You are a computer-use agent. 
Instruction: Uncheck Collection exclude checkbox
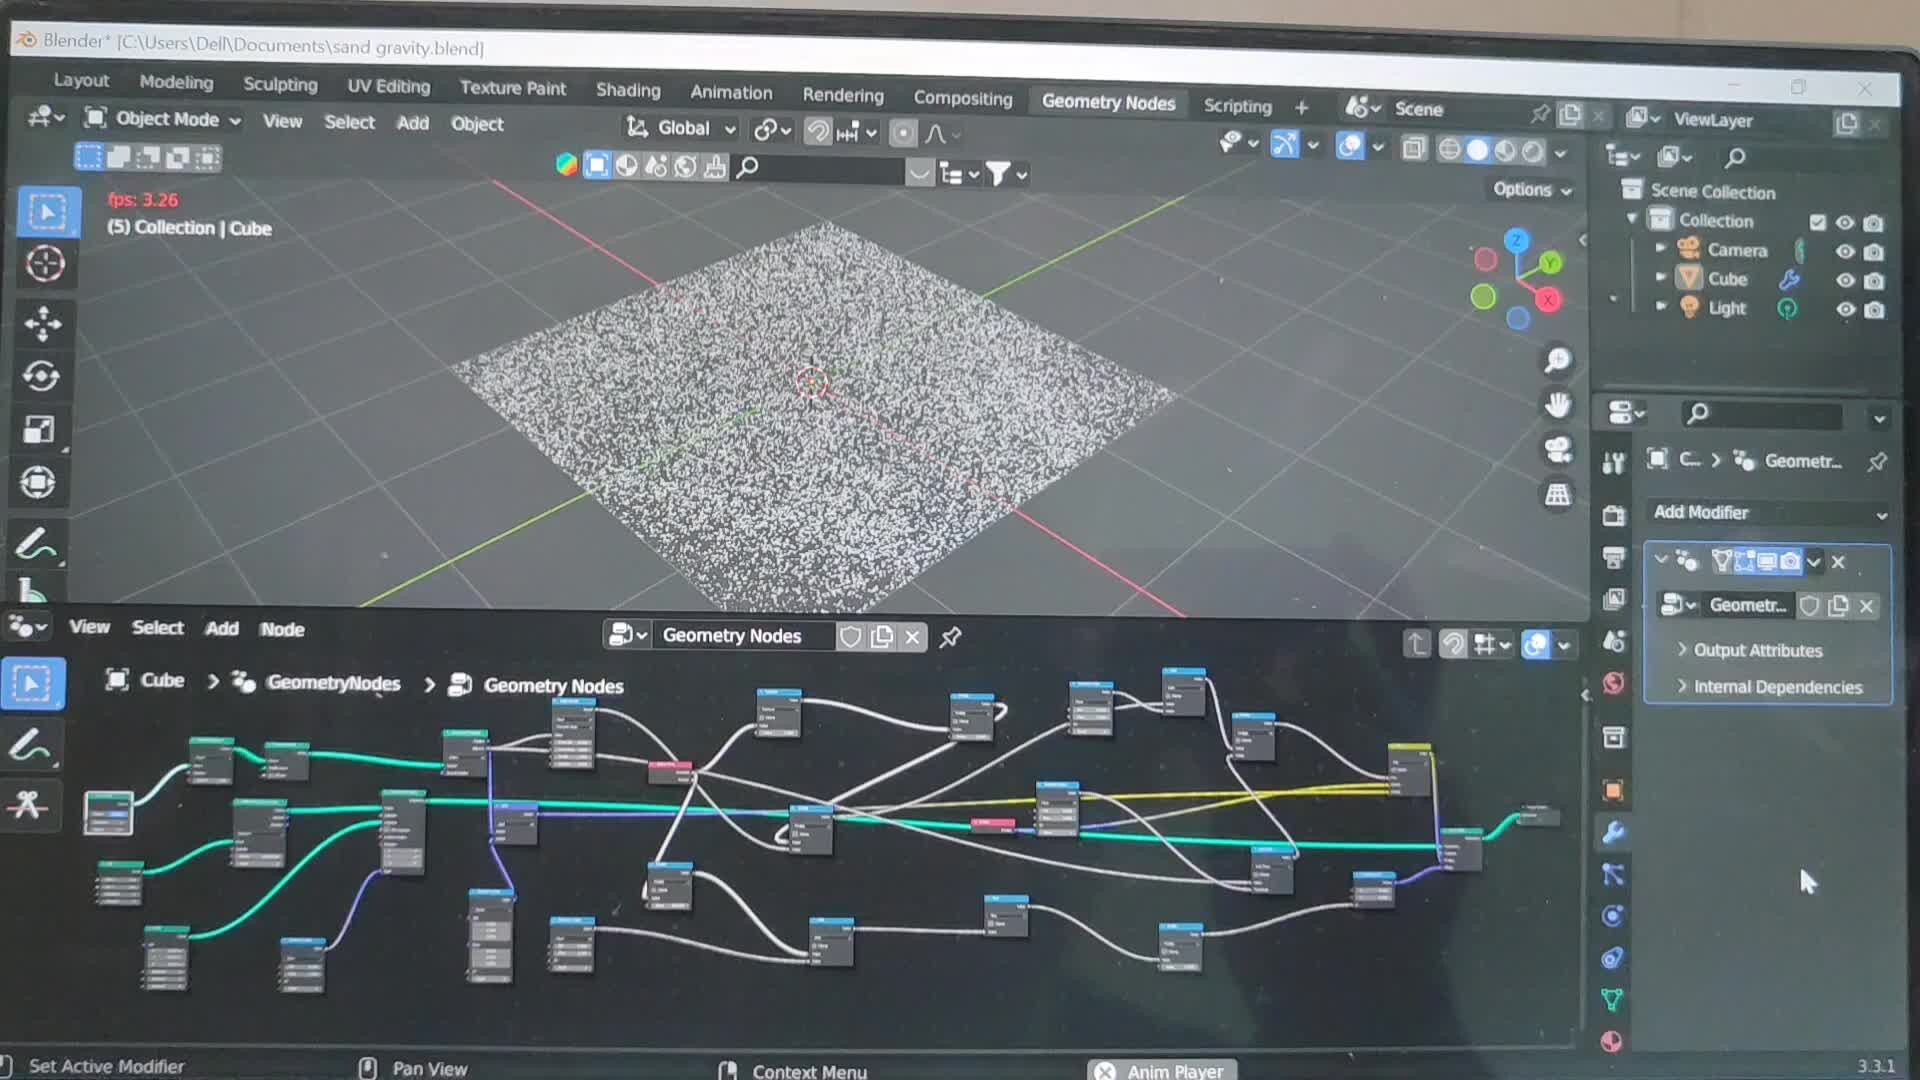point(1817,222)
